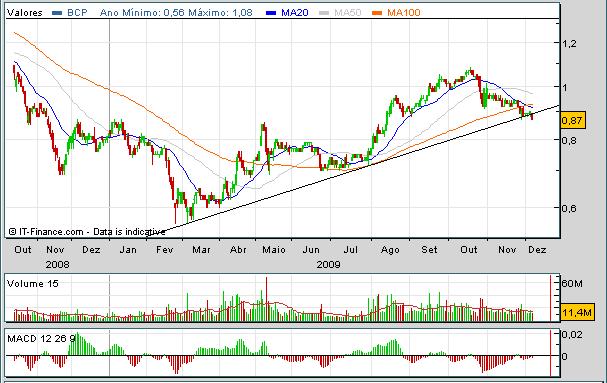This screenshot has width=607, height=383.
Task: Click the 0,02 MACD axis label
Action: coord(571,335)
